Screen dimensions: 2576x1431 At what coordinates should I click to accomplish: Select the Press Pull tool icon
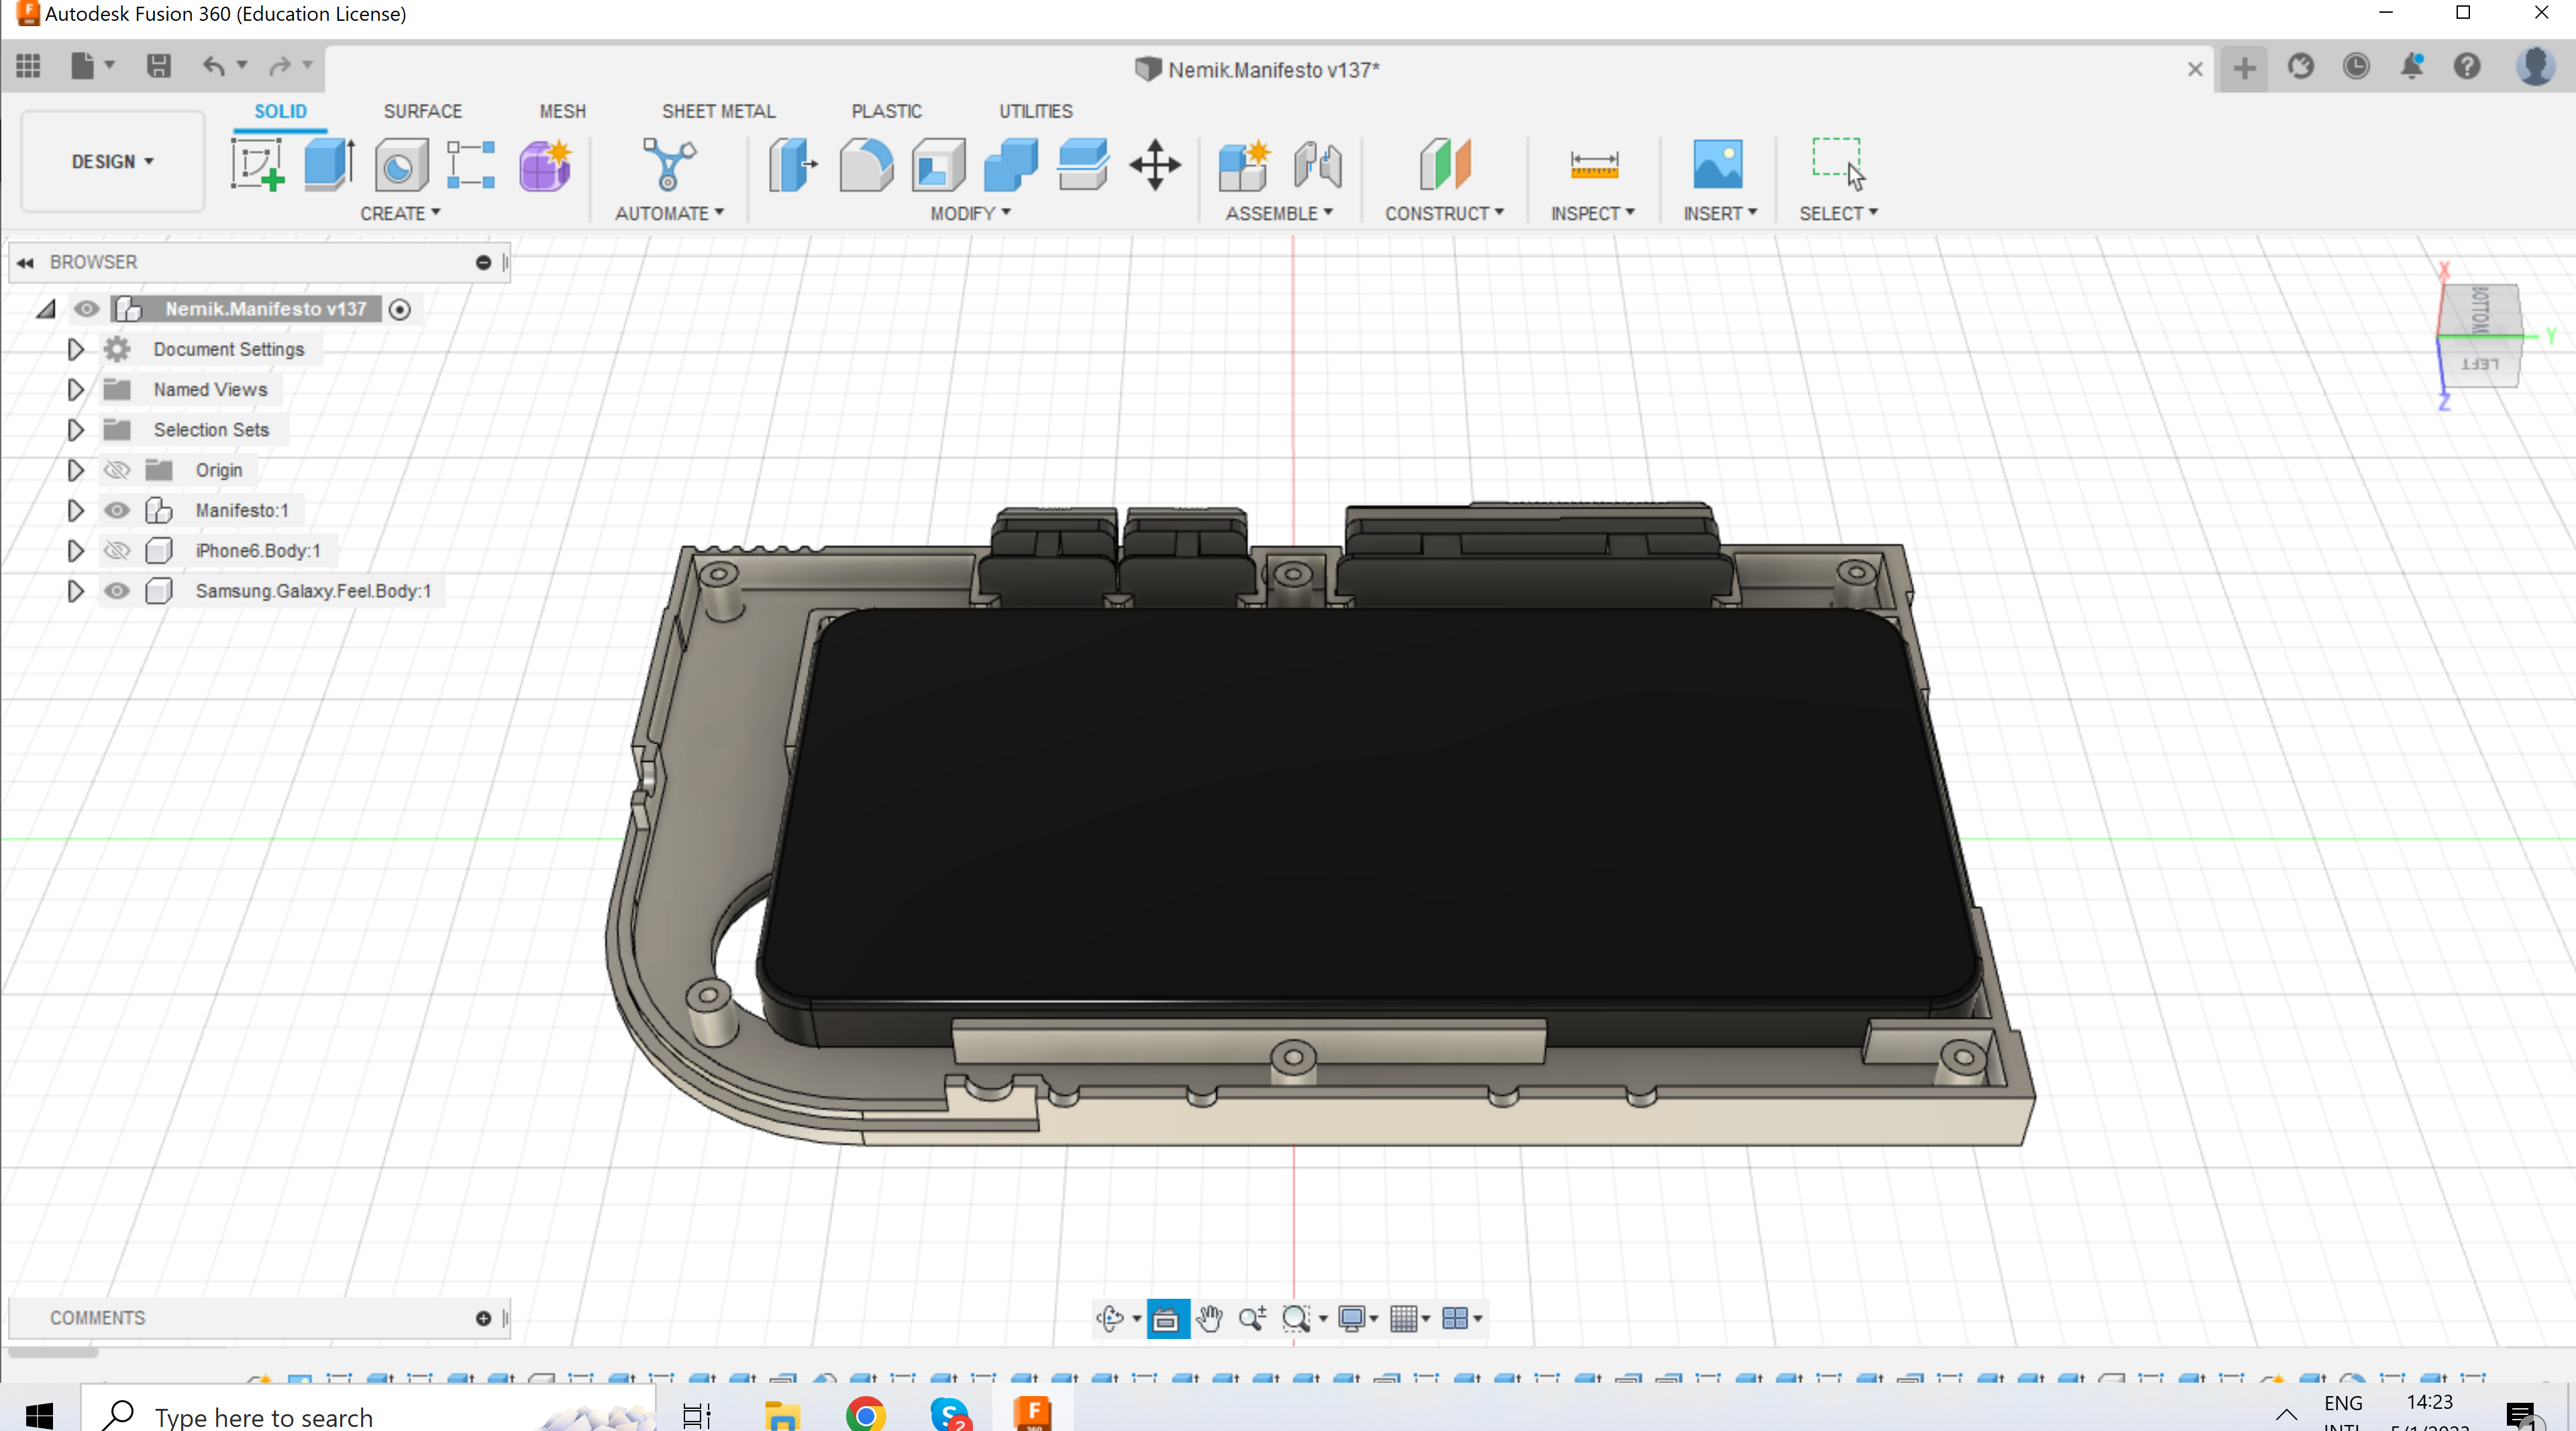coord(793,164)
